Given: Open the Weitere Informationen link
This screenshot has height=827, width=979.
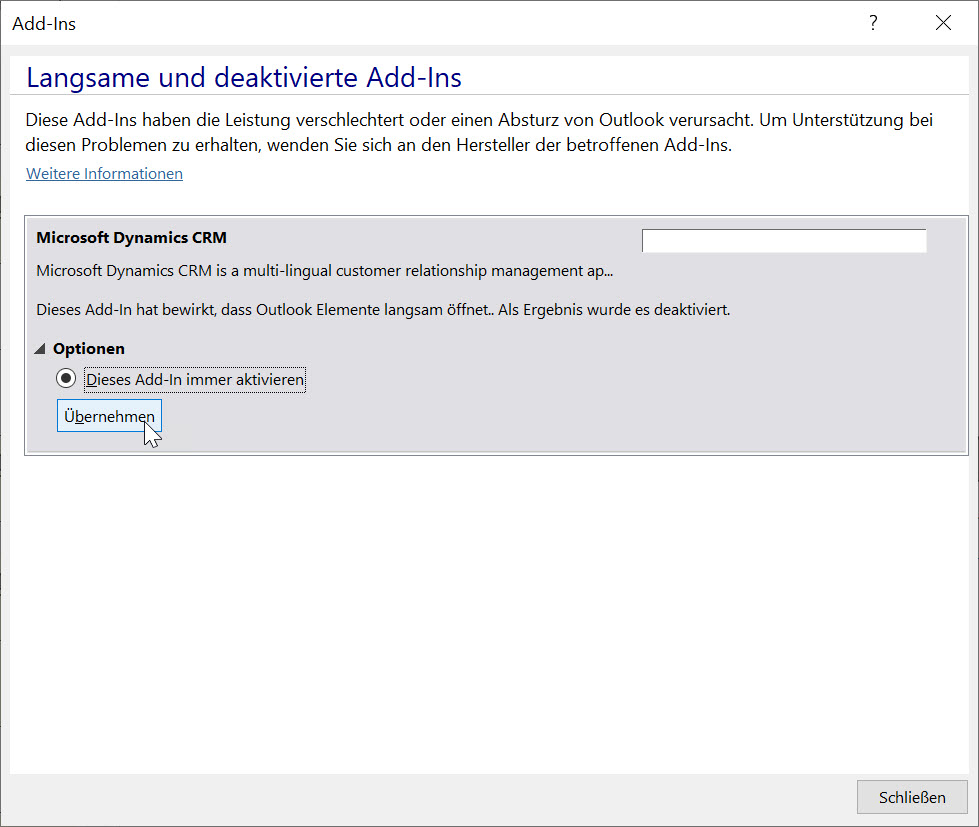Looking at the screenshot, I should click(x=104, y=174).
